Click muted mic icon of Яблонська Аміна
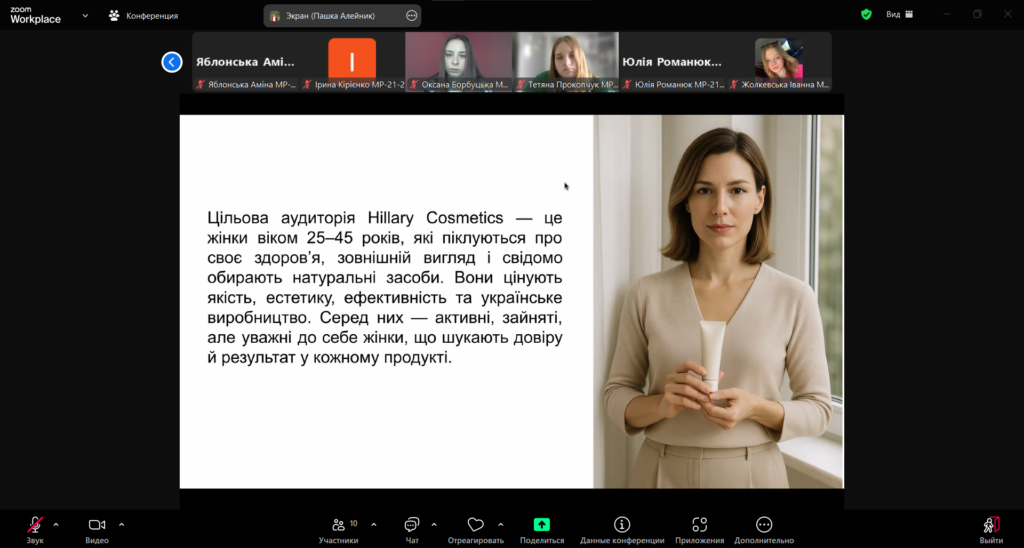Screen dimensions: 1024x548 201,85
